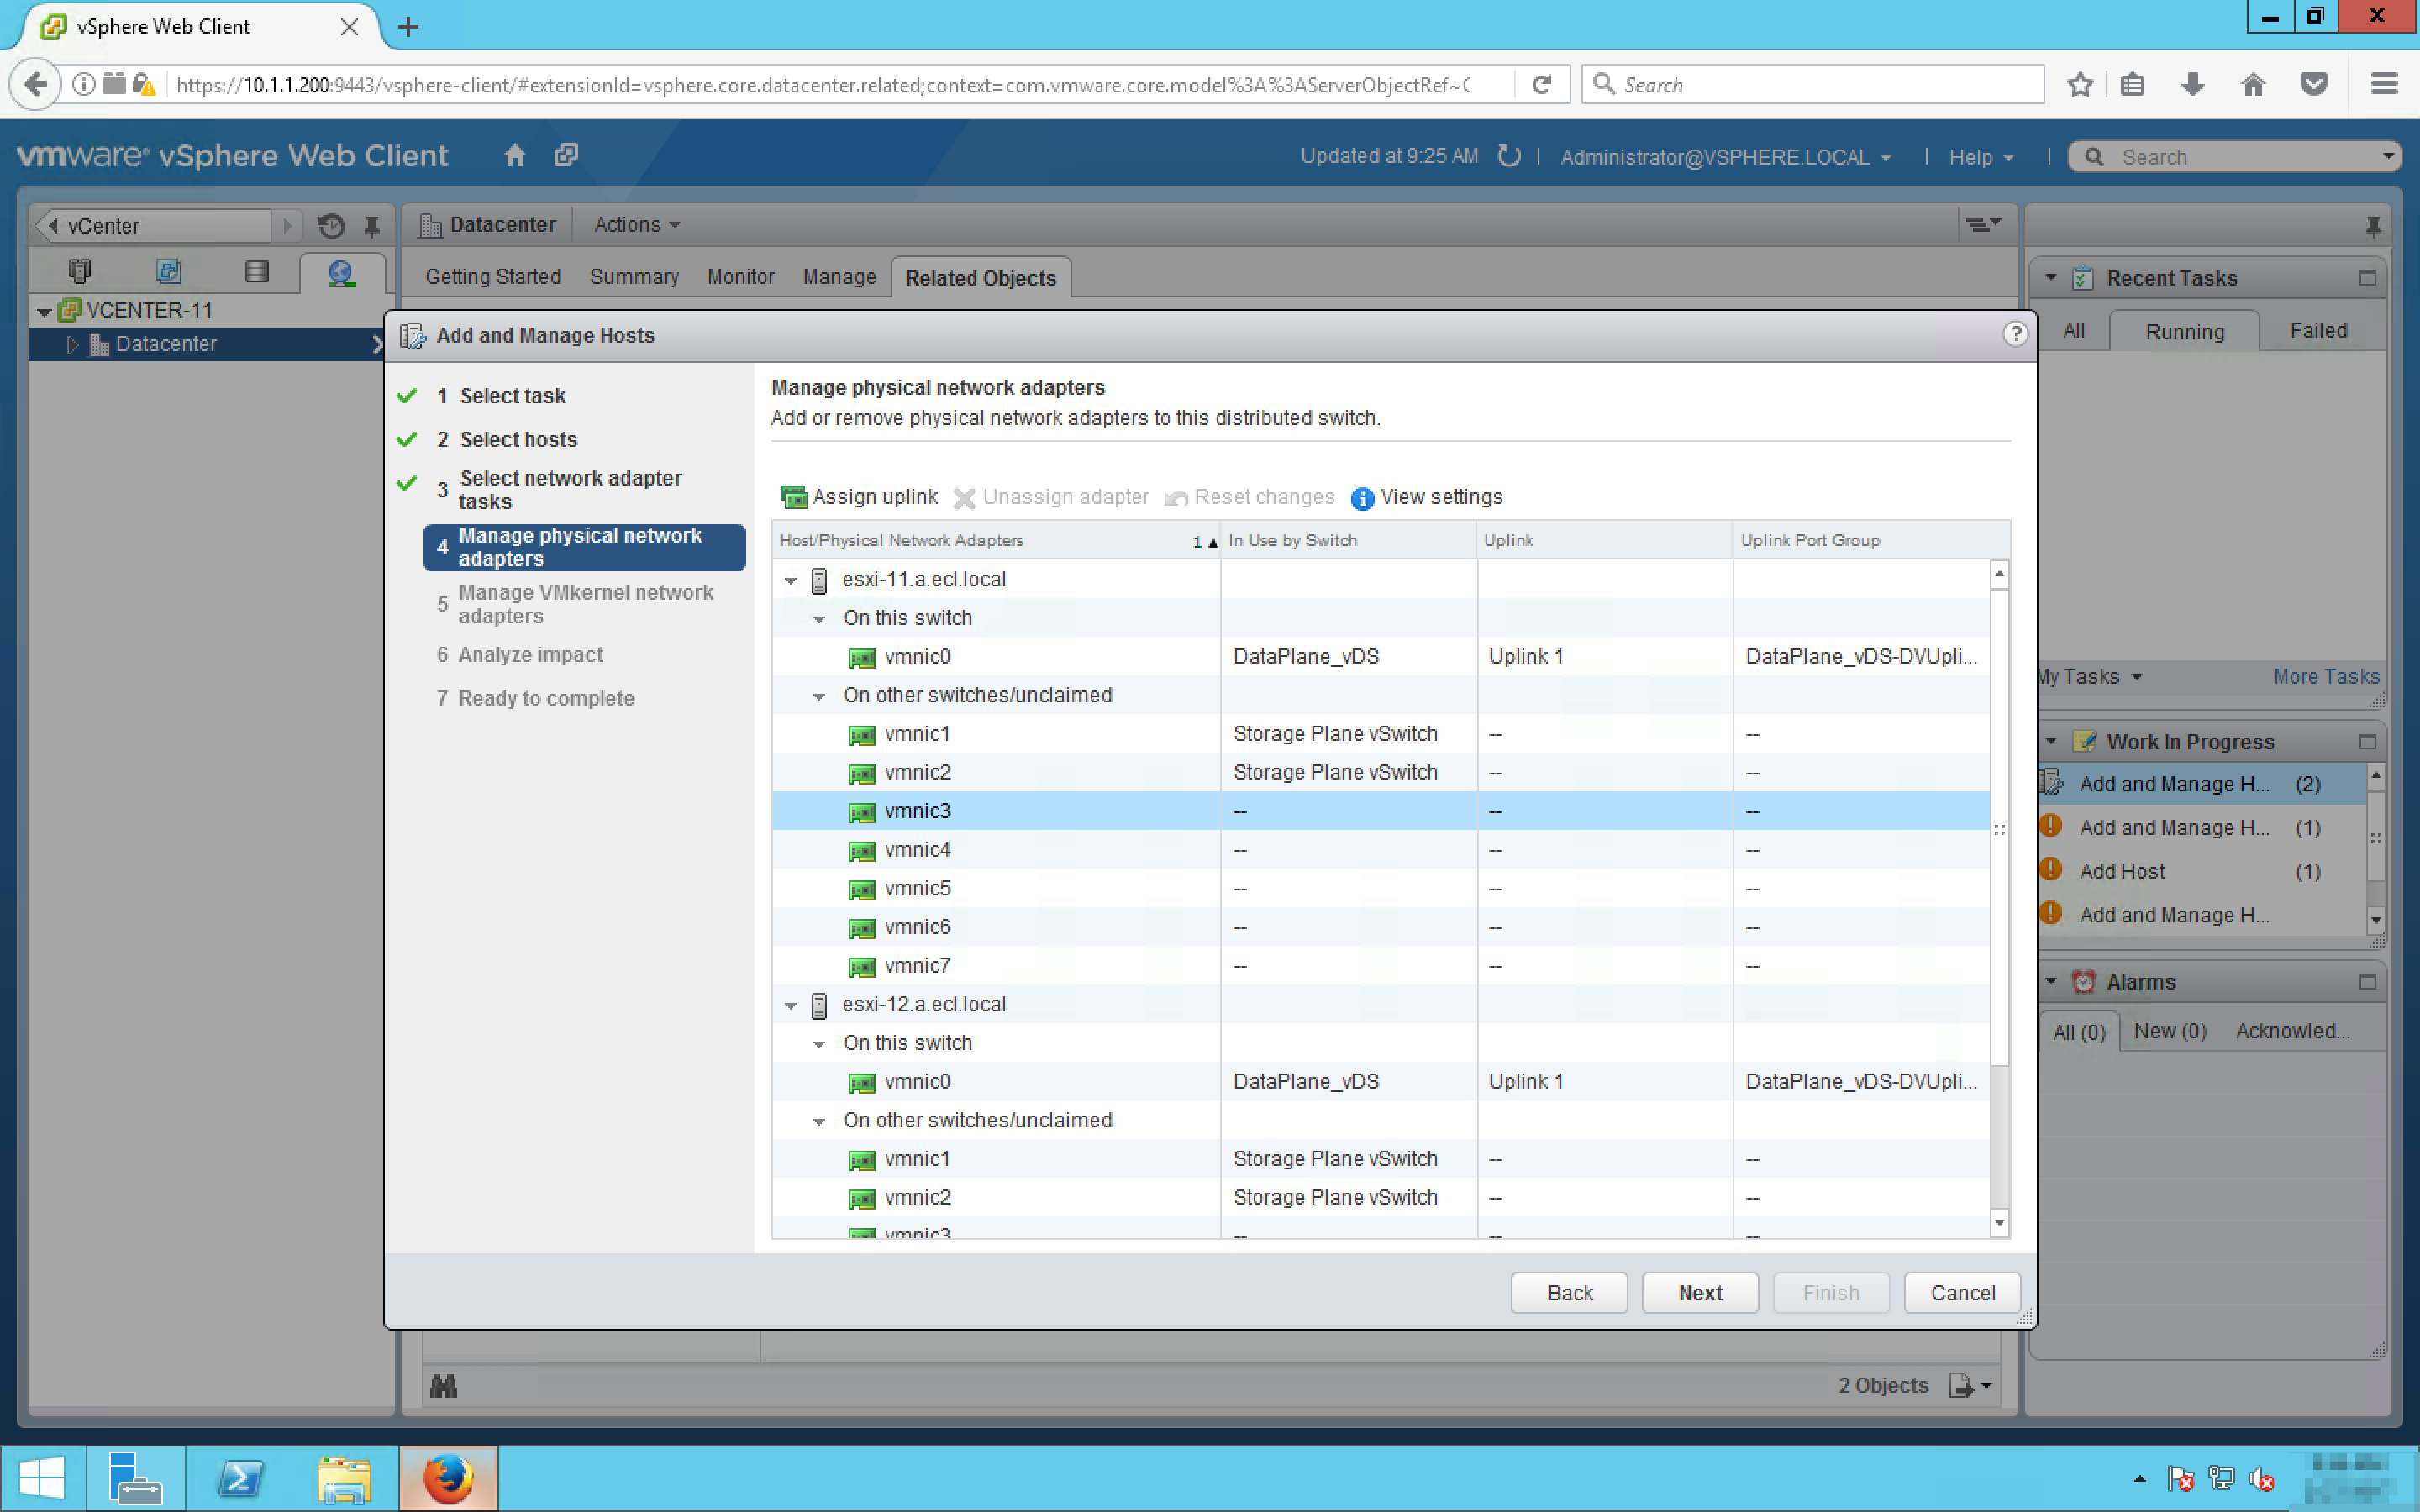Open Administrator@VSPHERE.LOCAL user menu
Viewport: 2420px width, 1512px height.
1724,157
